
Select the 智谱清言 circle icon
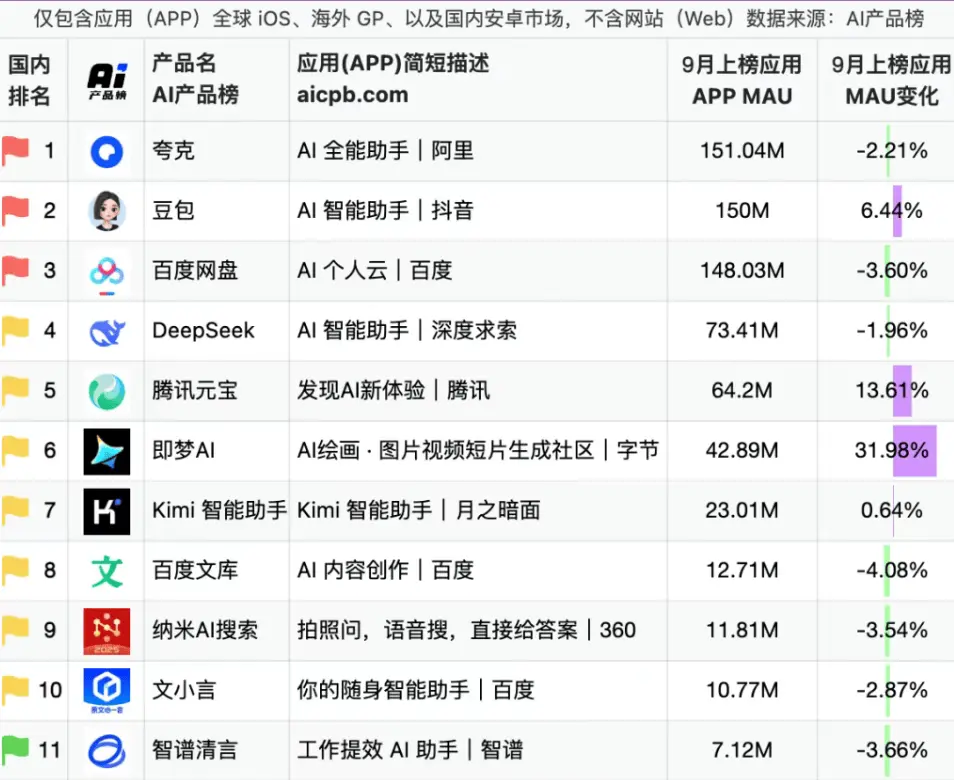point(106,751)
